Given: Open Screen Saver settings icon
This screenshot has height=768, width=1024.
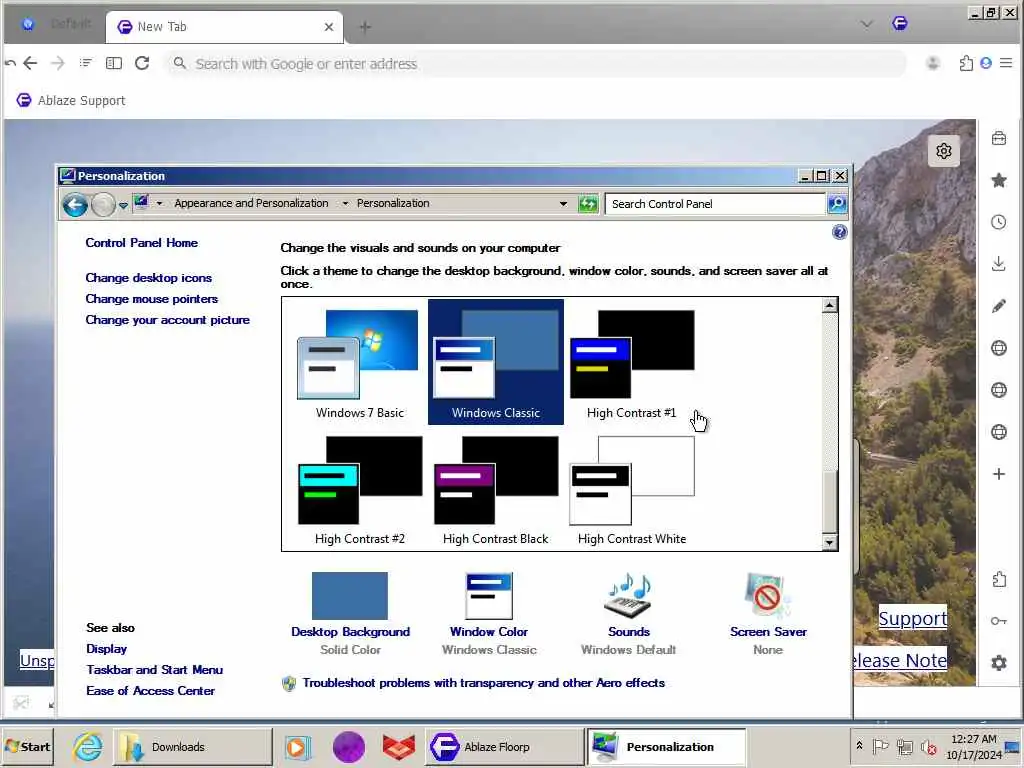Looking at the screenshot, I should tap(767, 596).
